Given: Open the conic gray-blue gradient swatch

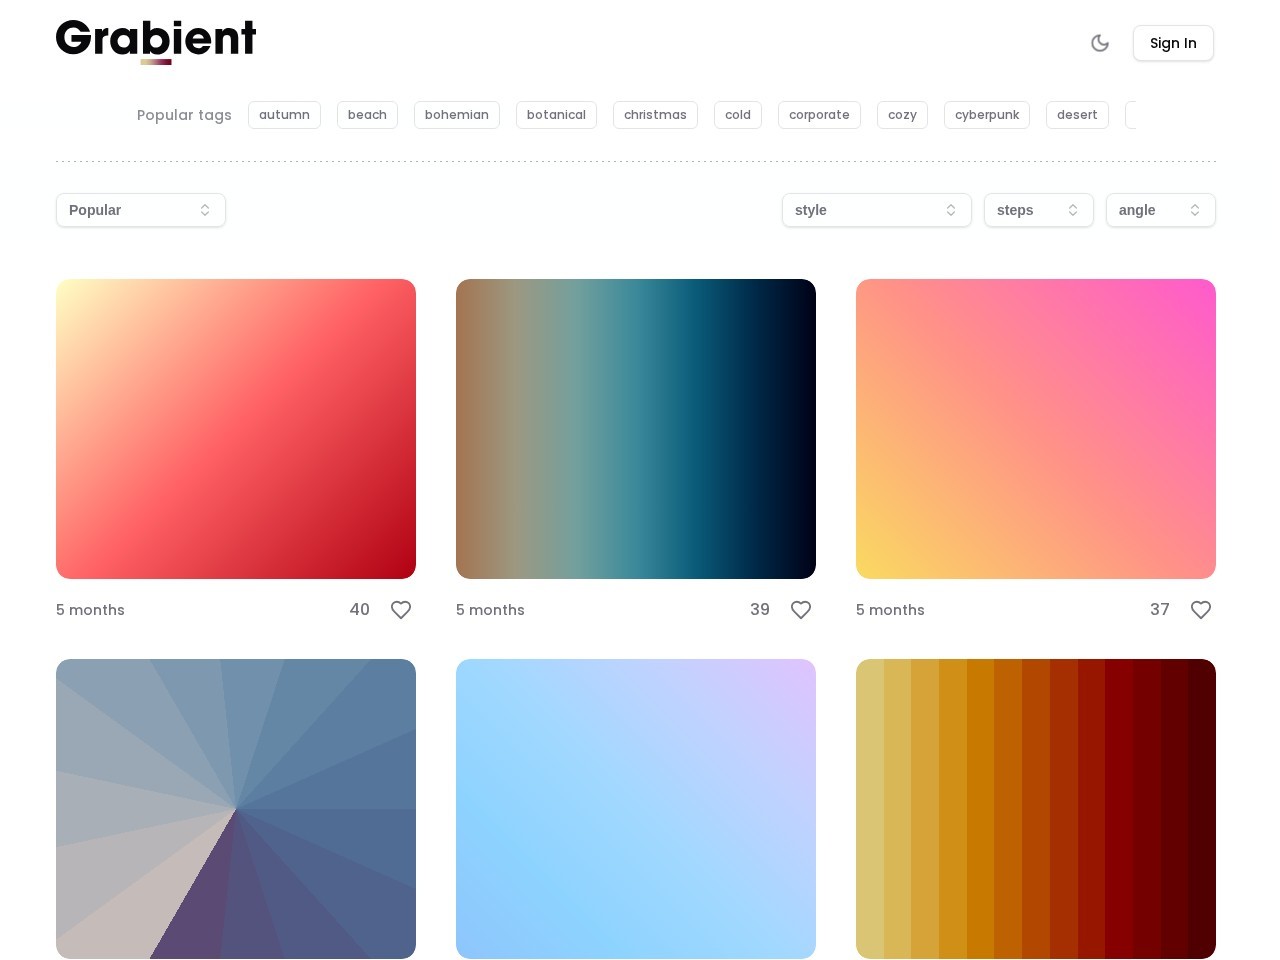Looking at the screenshot, I should click(x=236, y=808).
